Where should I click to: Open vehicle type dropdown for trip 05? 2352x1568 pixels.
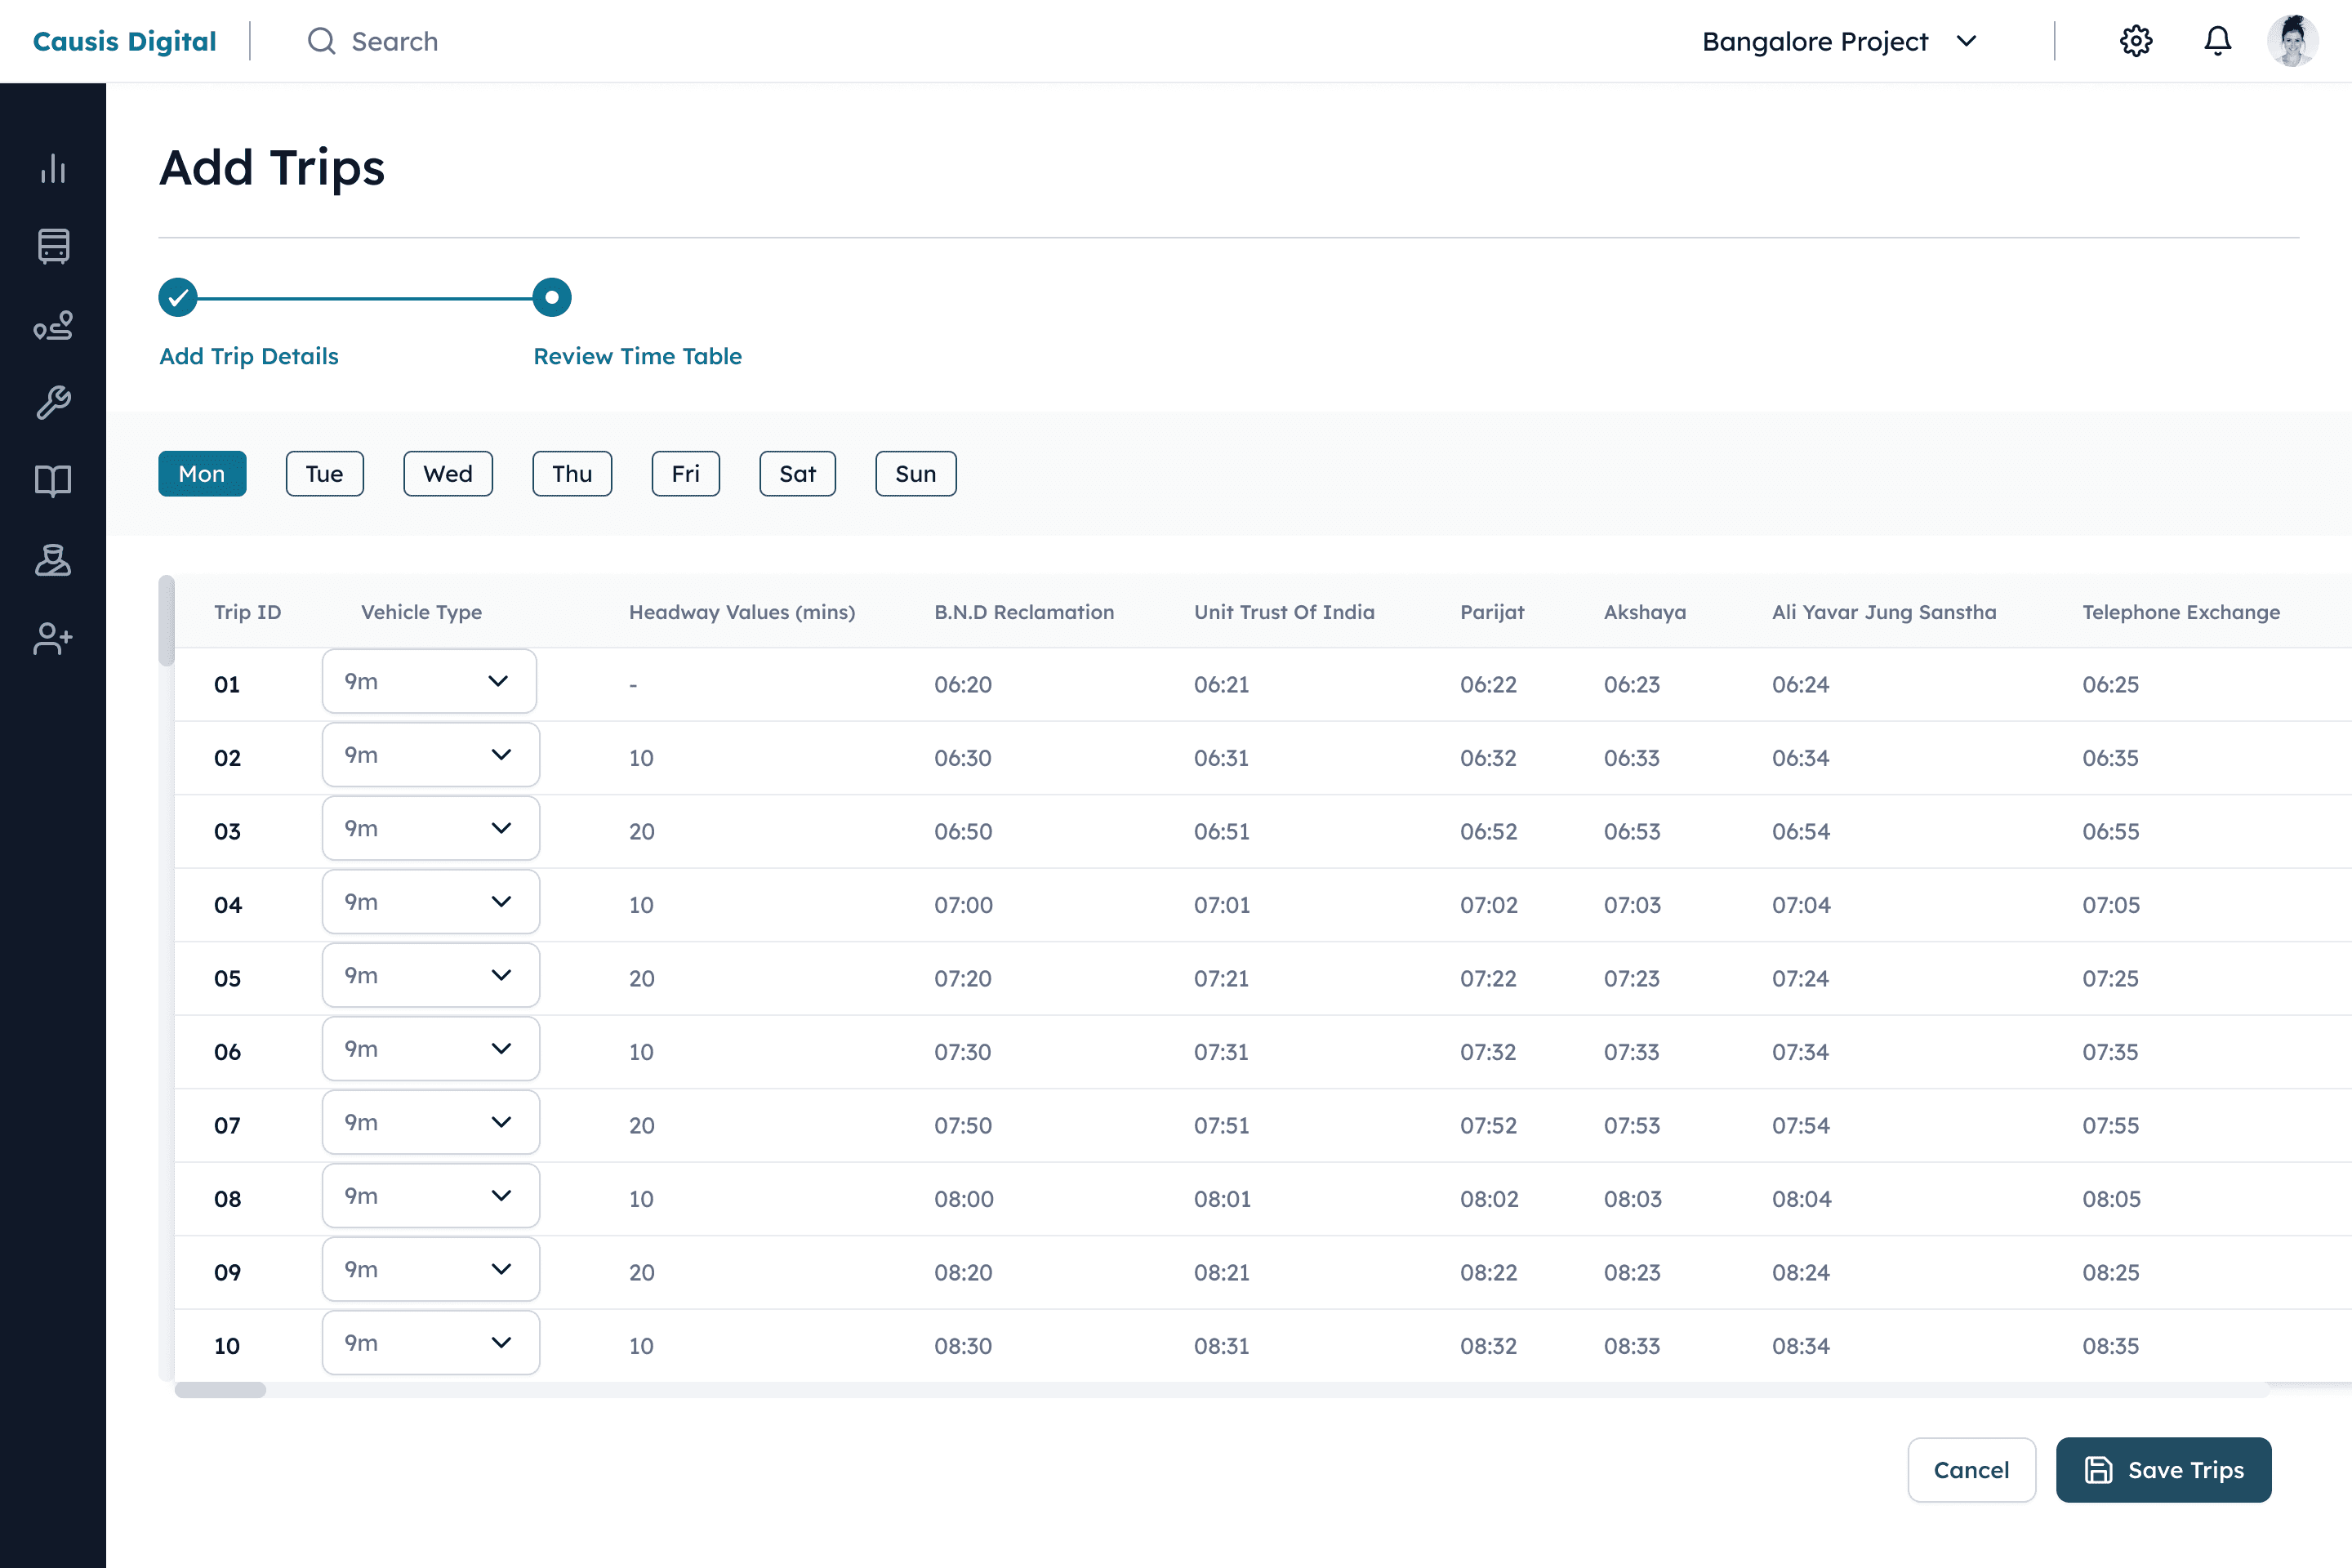(430, 975)
